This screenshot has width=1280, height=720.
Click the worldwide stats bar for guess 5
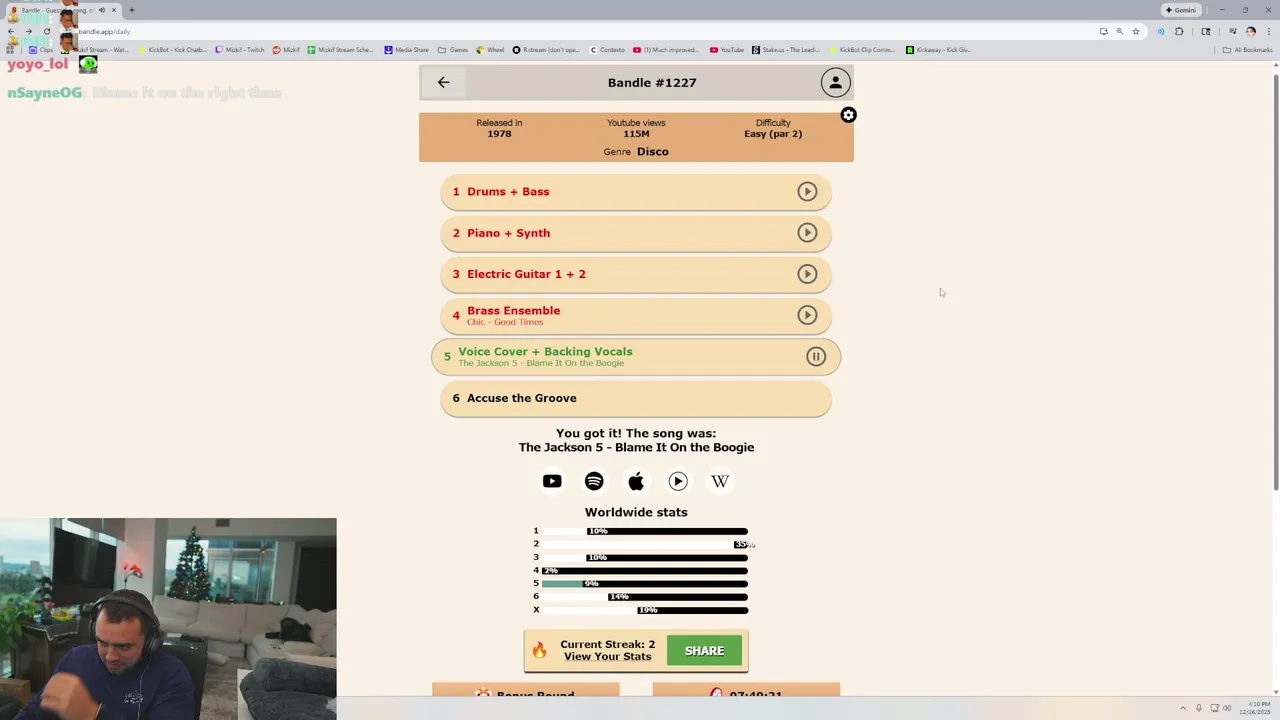pos(645,583)
